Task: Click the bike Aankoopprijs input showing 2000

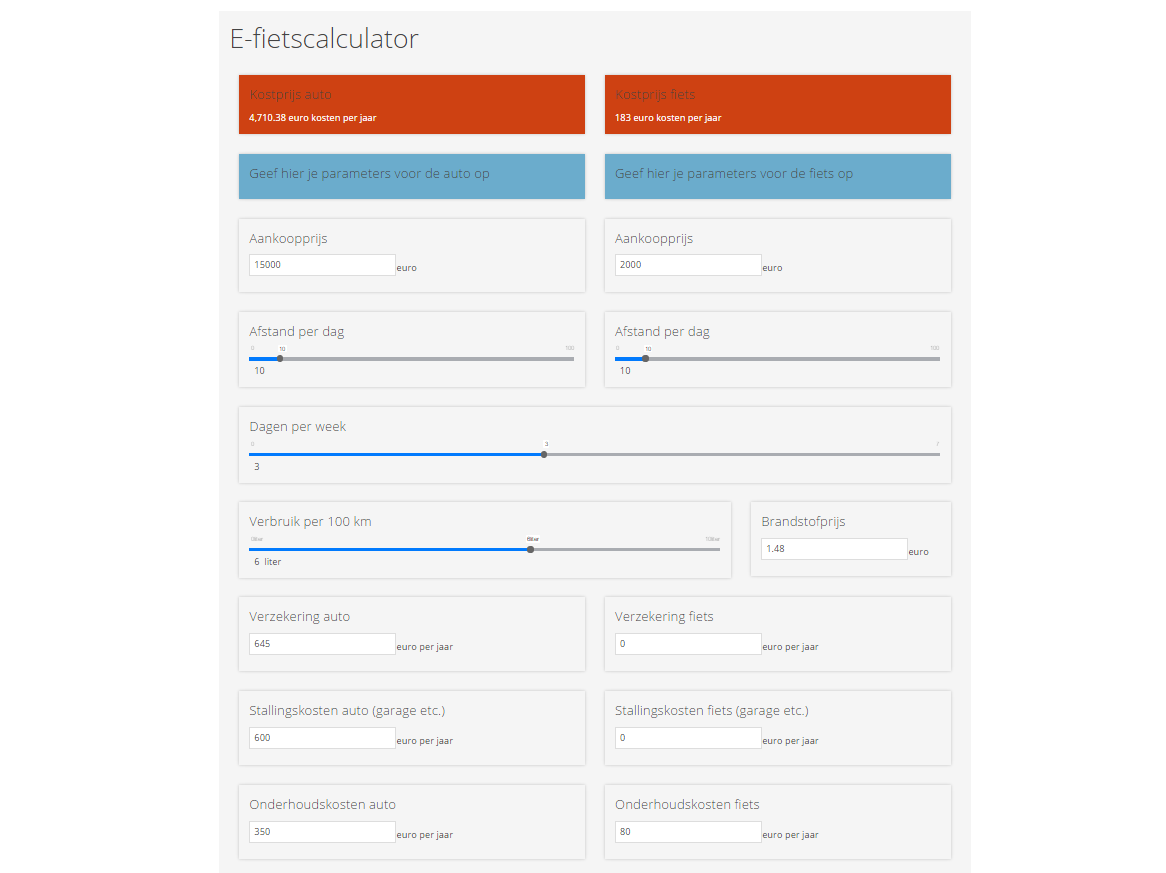Action: tap(688, 265)
